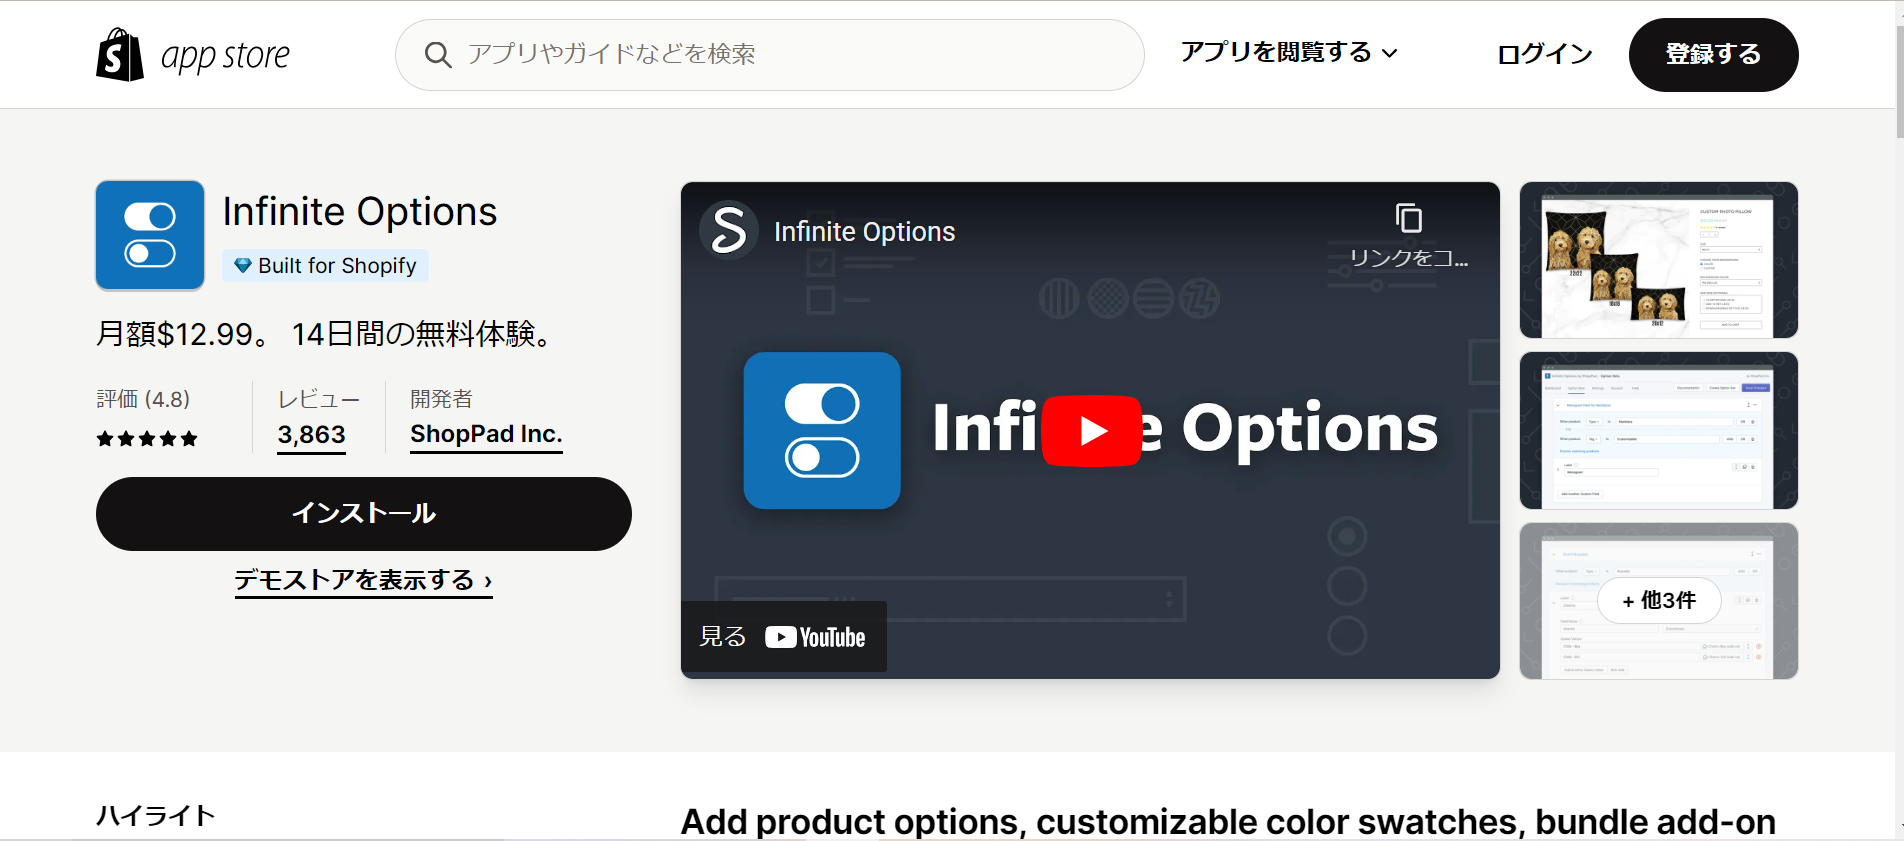Click the Built for Shopify diamond icon

(x=242, y=266)
